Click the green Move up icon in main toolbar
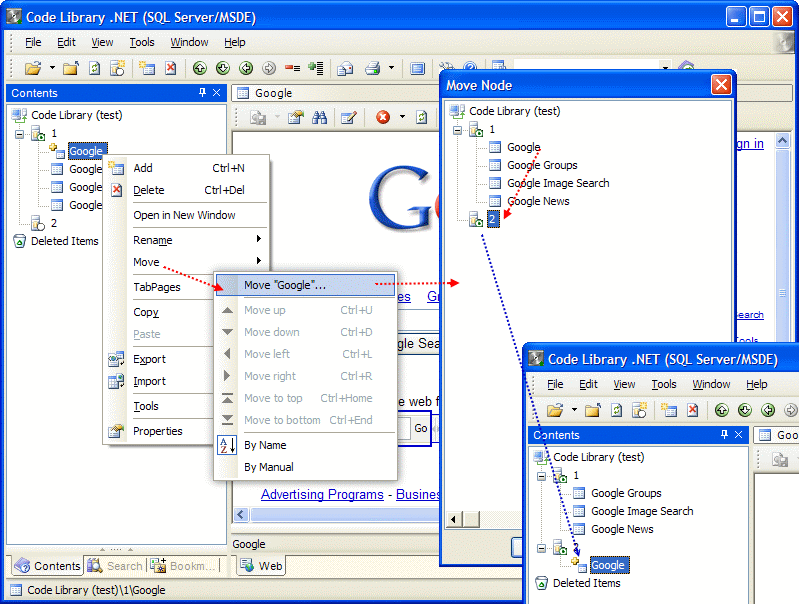Viewport: 799px width, 604px height. coord(200,68)
